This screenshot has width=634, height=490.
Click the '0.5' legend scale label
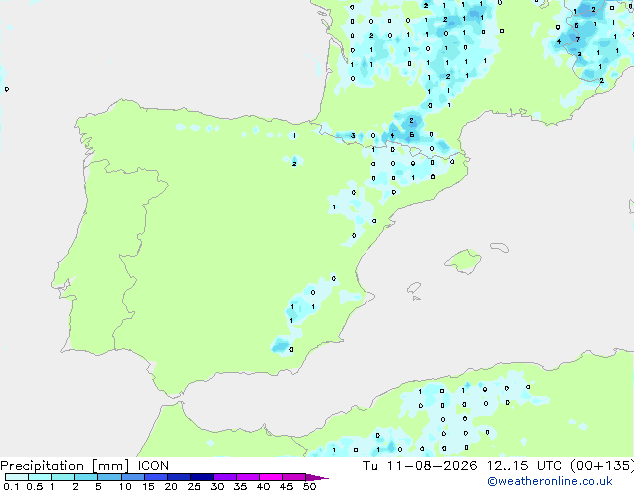click(35, 486)
